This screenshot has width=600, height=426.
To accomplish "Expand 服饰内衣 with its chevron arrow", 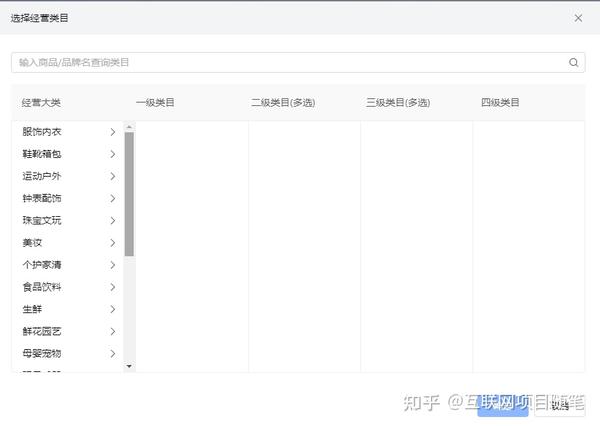I will click(112, 132).
